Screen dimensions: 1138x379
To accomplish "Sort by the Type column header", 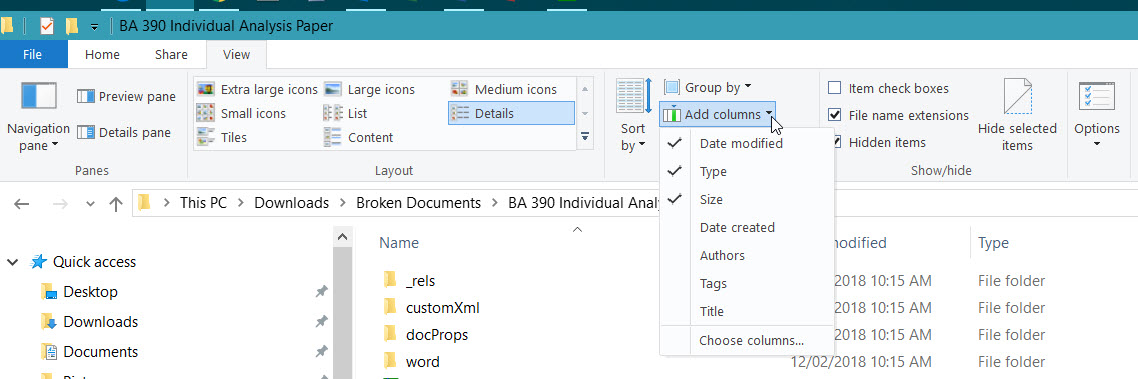I will (993, 243).
